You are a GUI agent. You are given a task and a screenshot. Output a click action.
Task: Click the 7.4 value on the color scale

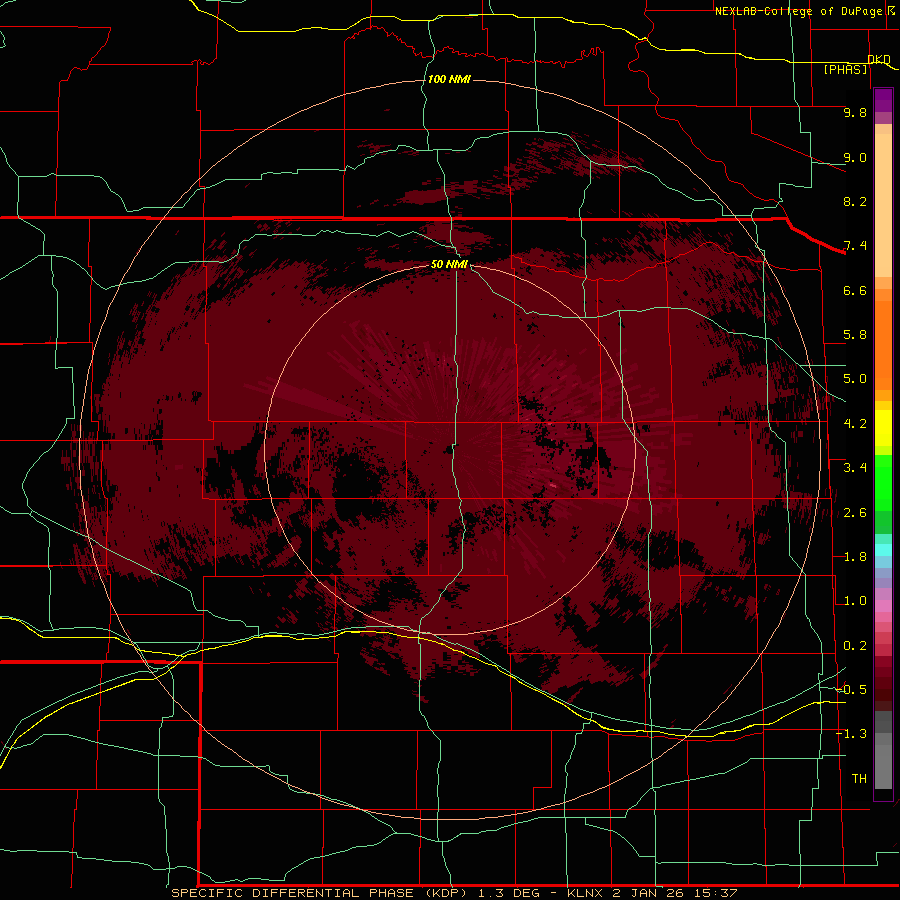point(855,246)
